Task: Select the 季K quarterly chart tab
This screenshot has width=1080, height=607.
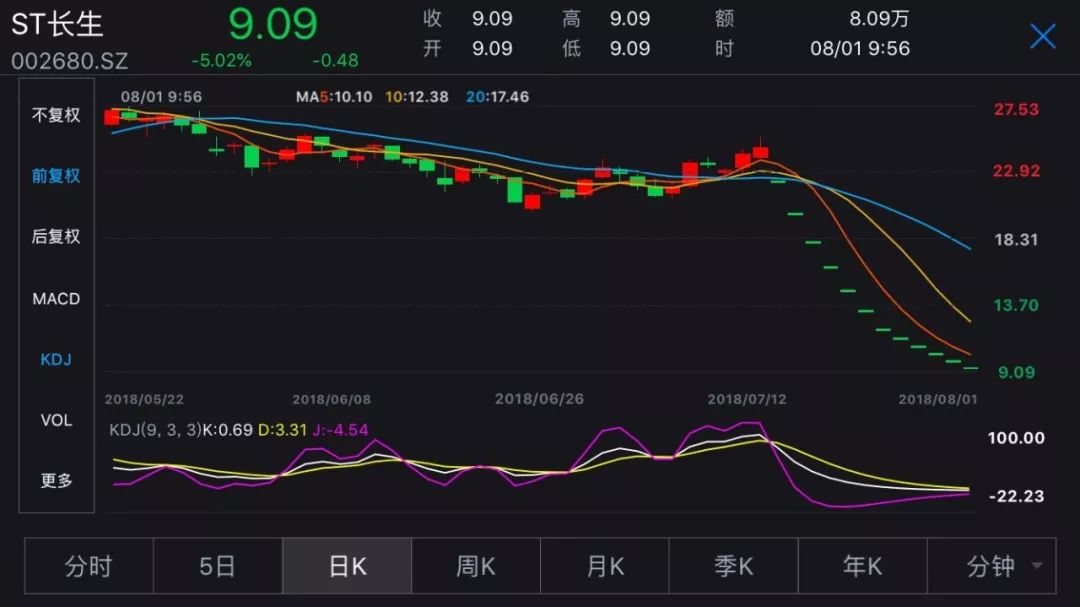Action: pos(733,565)
